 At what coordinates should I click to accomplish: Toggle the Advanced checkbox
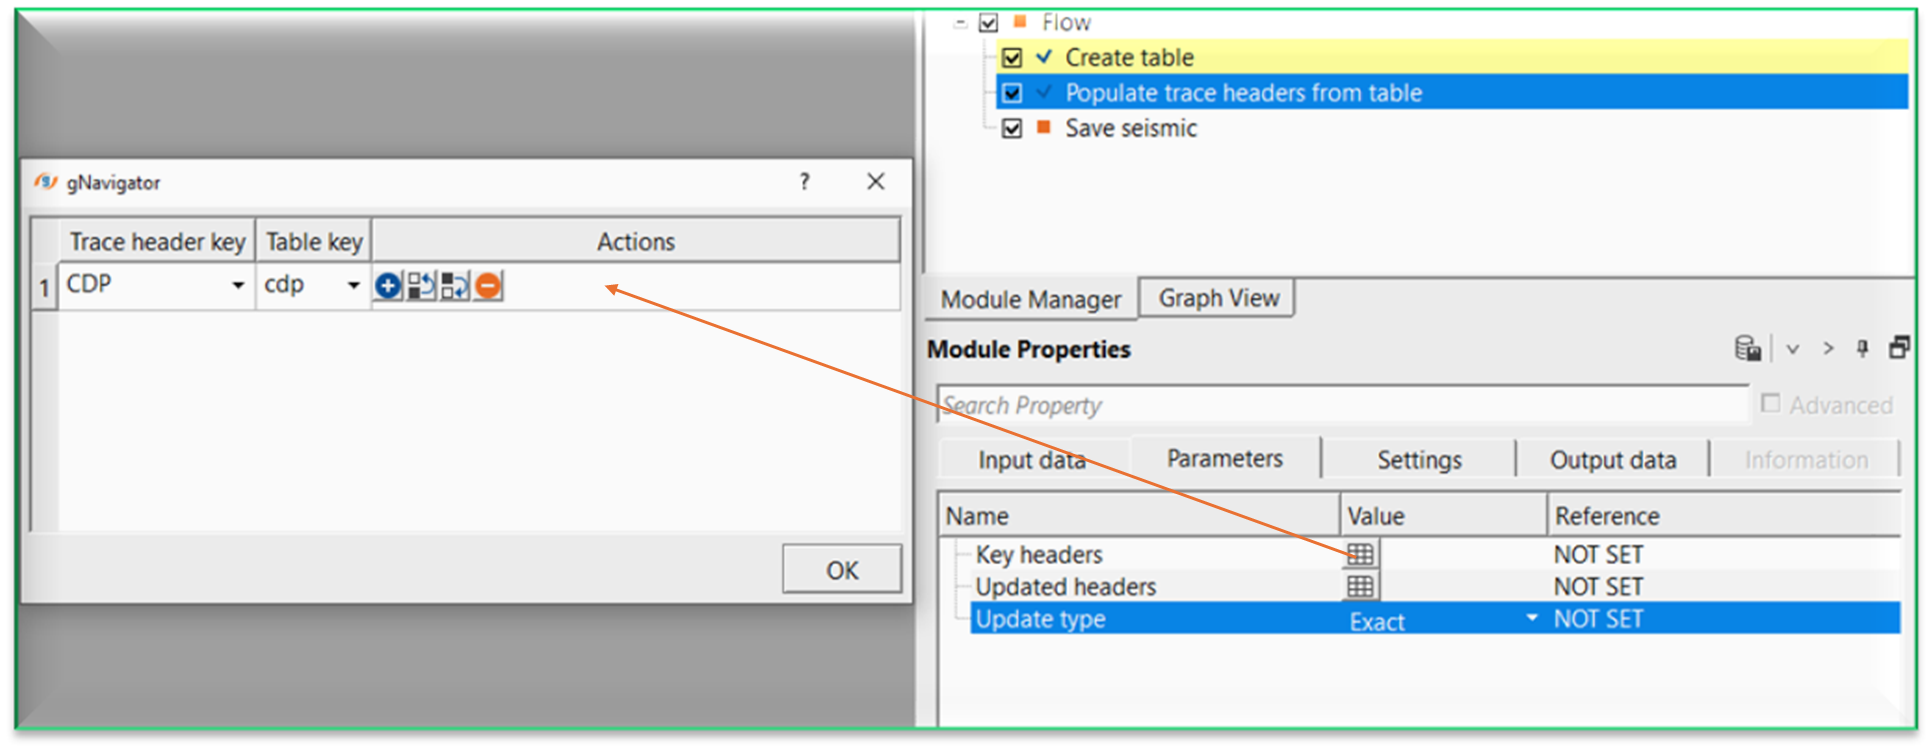[x=1770, y=403]
